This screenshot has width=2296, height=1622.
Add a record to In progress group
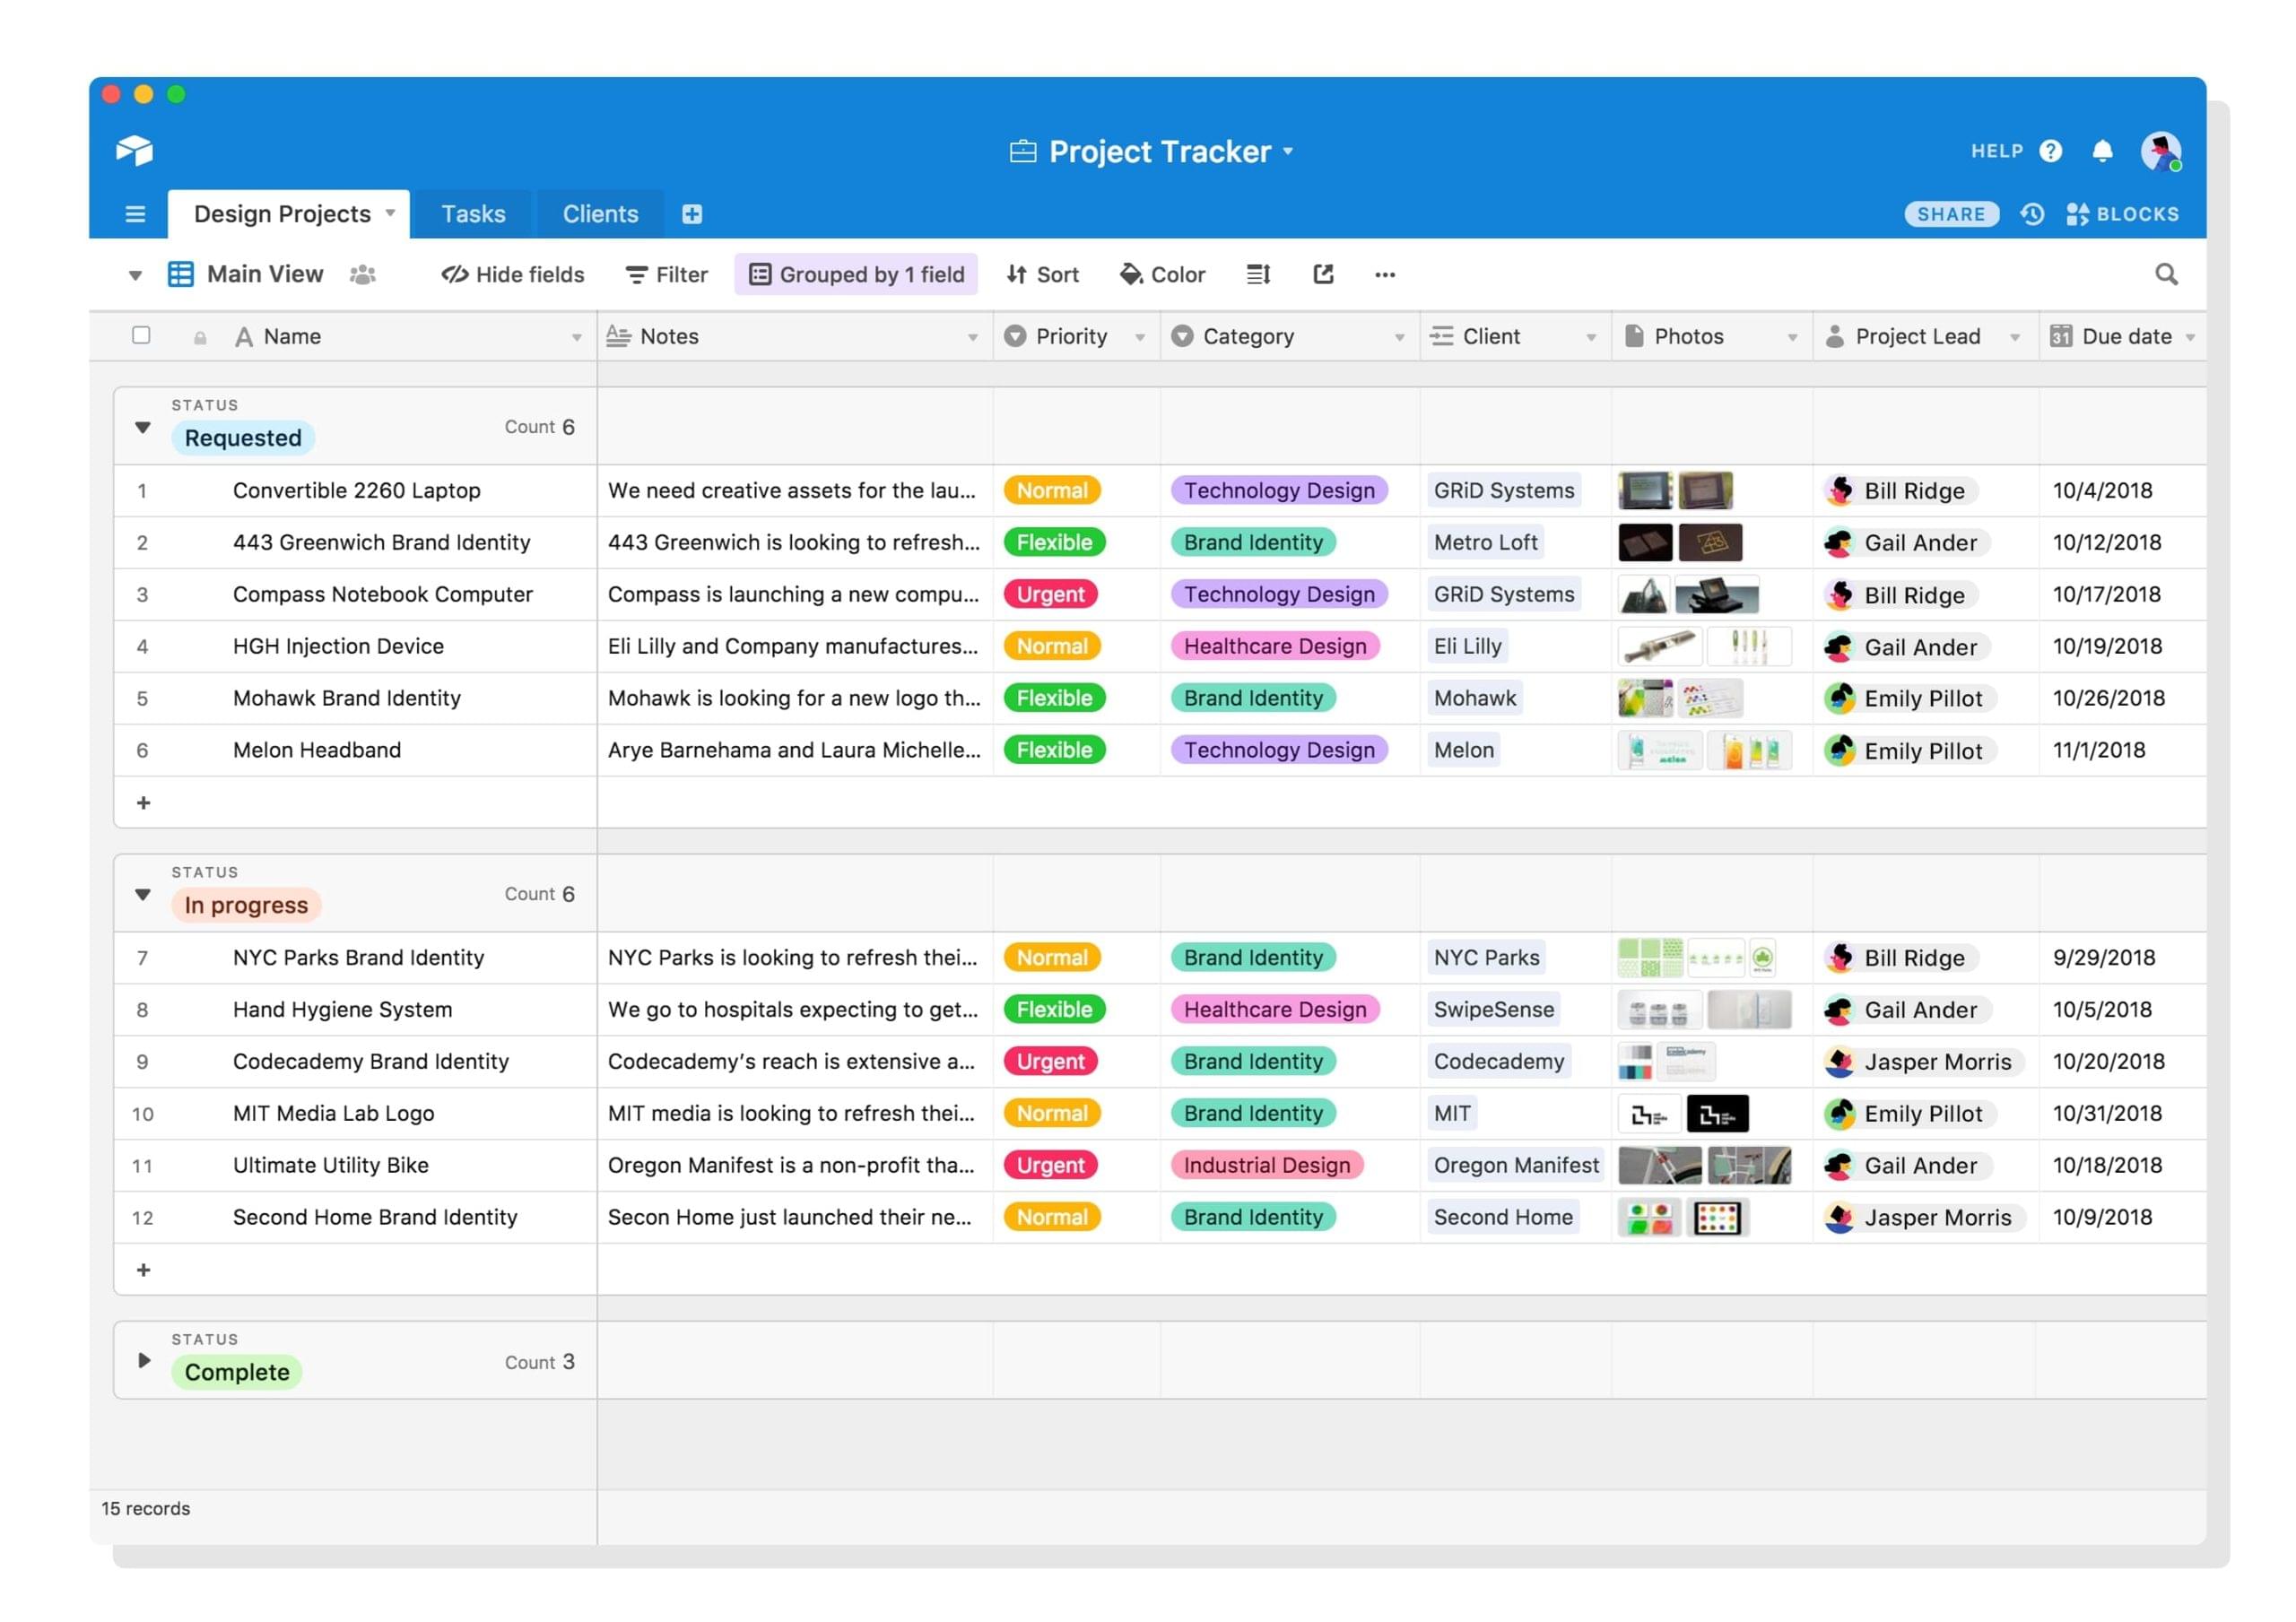pyautogui.click(x=143, y=1270)
